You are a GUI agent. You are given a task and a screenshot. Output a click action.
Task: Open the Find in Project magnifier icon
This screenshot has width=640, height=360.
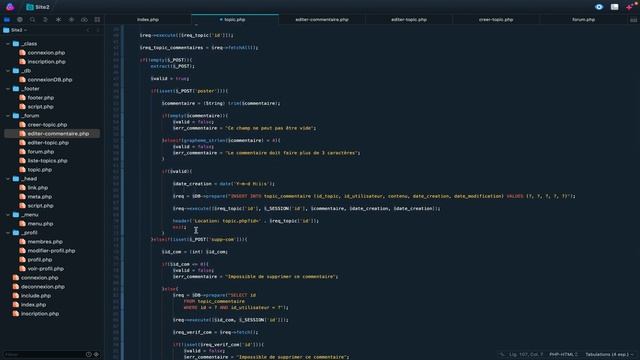[x=32, y=20]
